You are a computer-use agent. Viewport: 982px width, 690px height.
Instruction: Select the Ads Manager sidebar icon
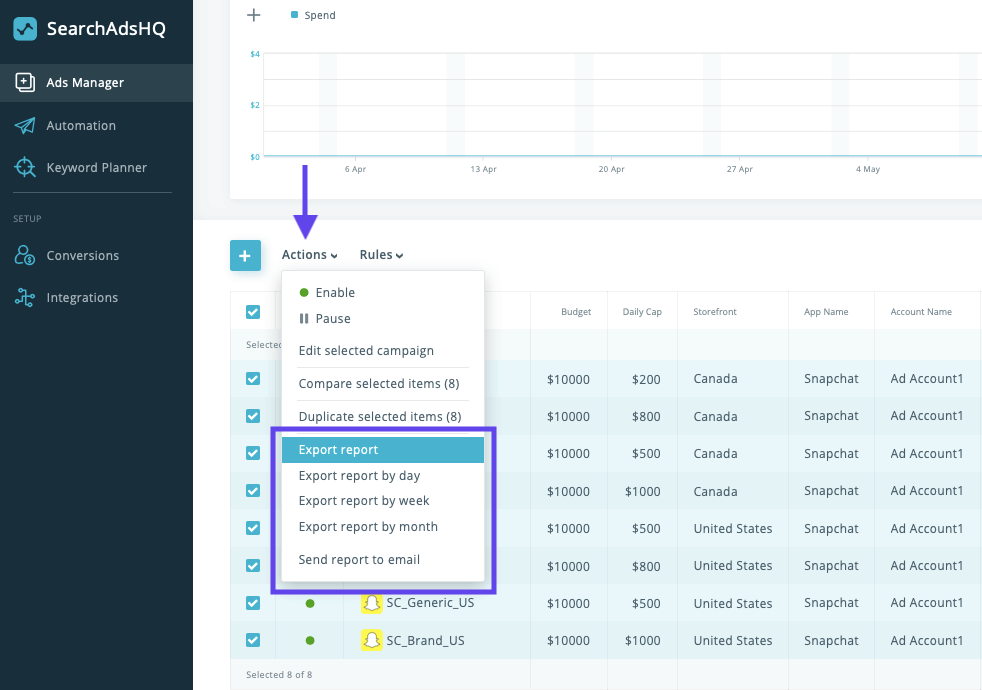(x=24, y=83)
